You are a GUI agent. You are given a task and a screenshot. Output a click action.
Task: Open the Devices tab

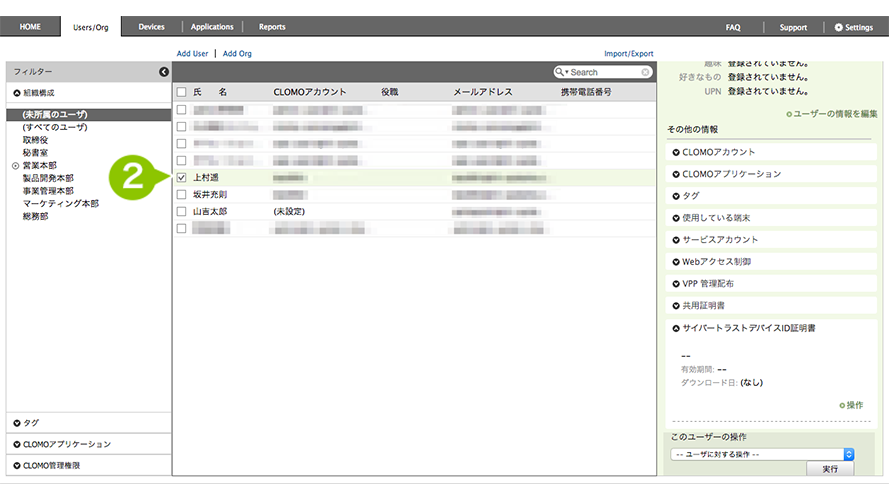pos(151,27)
